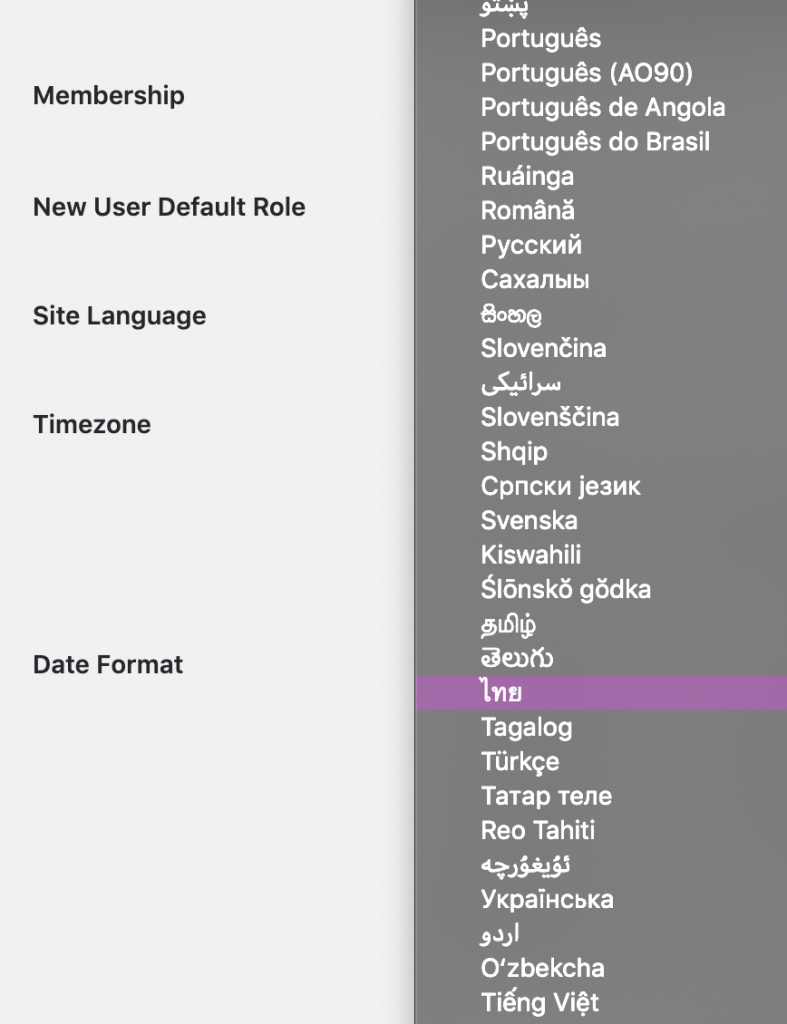Image resolution: width=787 pixels, height=1024 pixels.
Task: Select Português de Angola
Action: [x=601, y=108]
